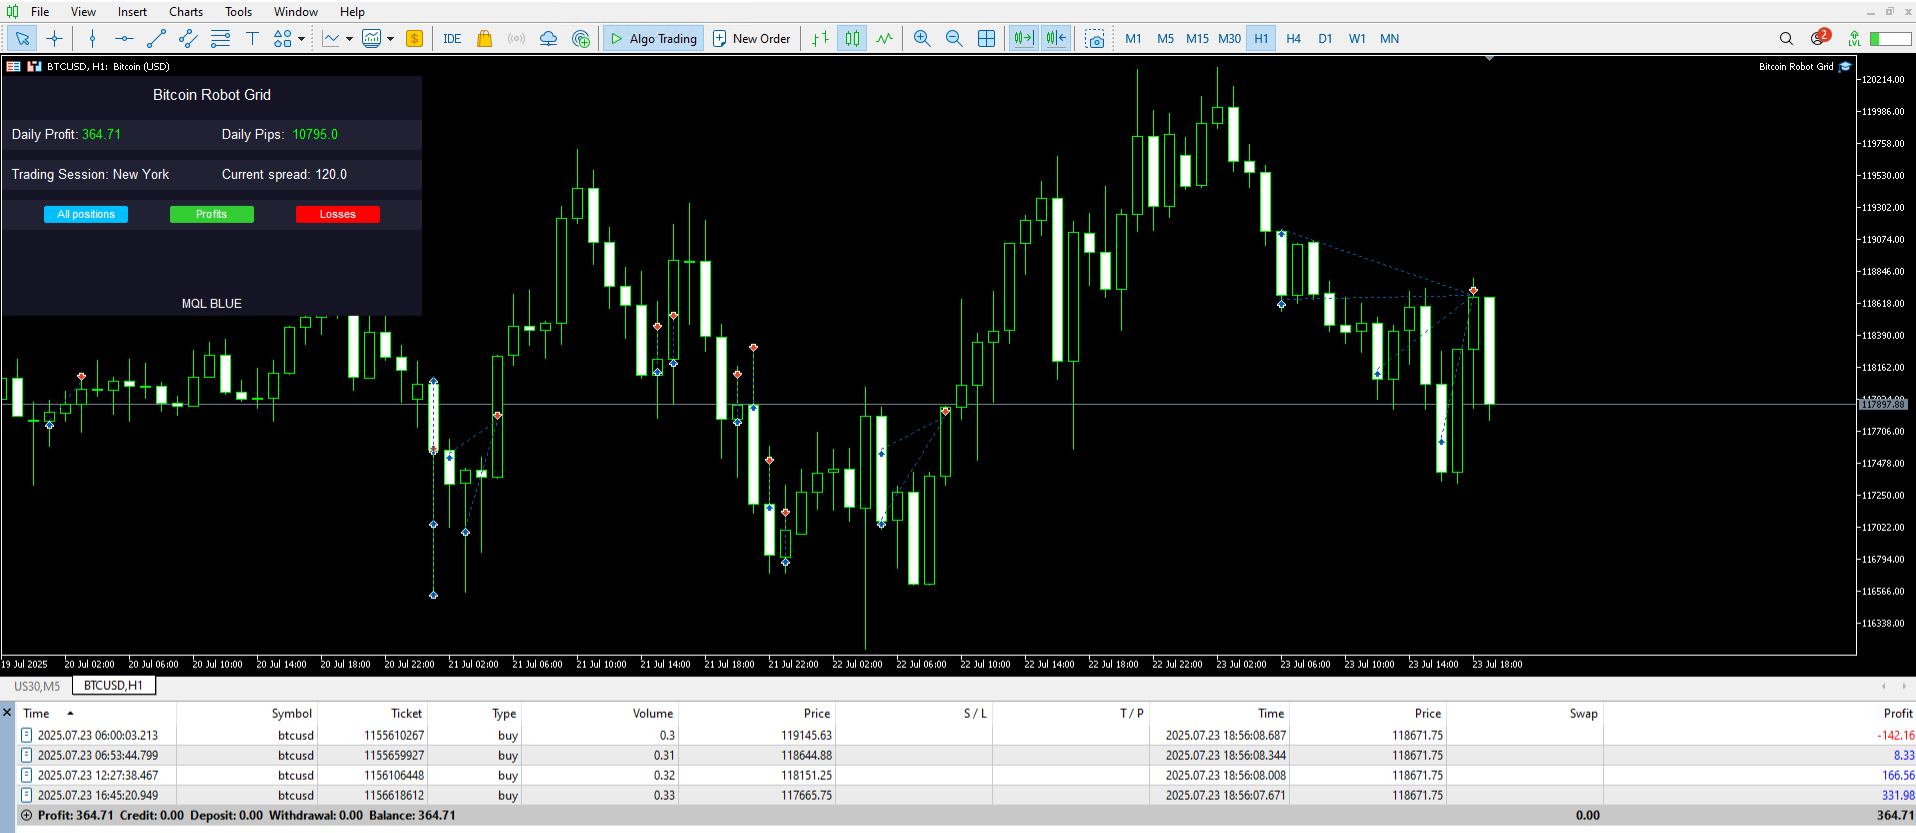This screenshot has height=833, width=1916.
Task: Click the Bitcoin Robot Grid graduation cap icon
Action: coord(1845,67)
